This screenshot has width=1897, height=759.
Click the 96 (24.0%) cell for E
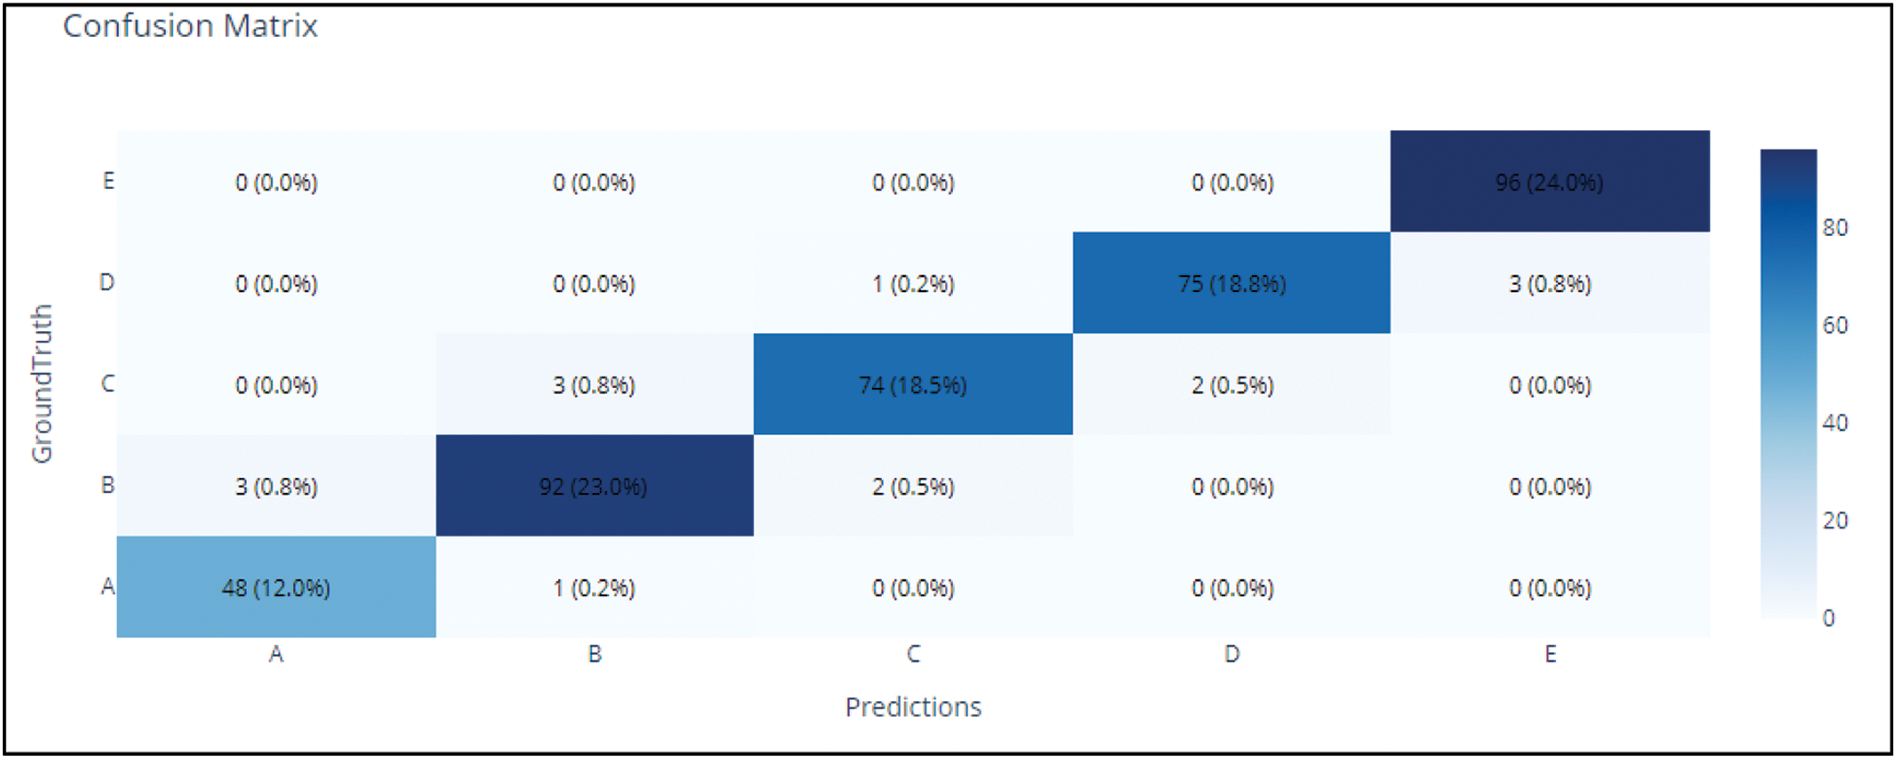[1549, 182]
